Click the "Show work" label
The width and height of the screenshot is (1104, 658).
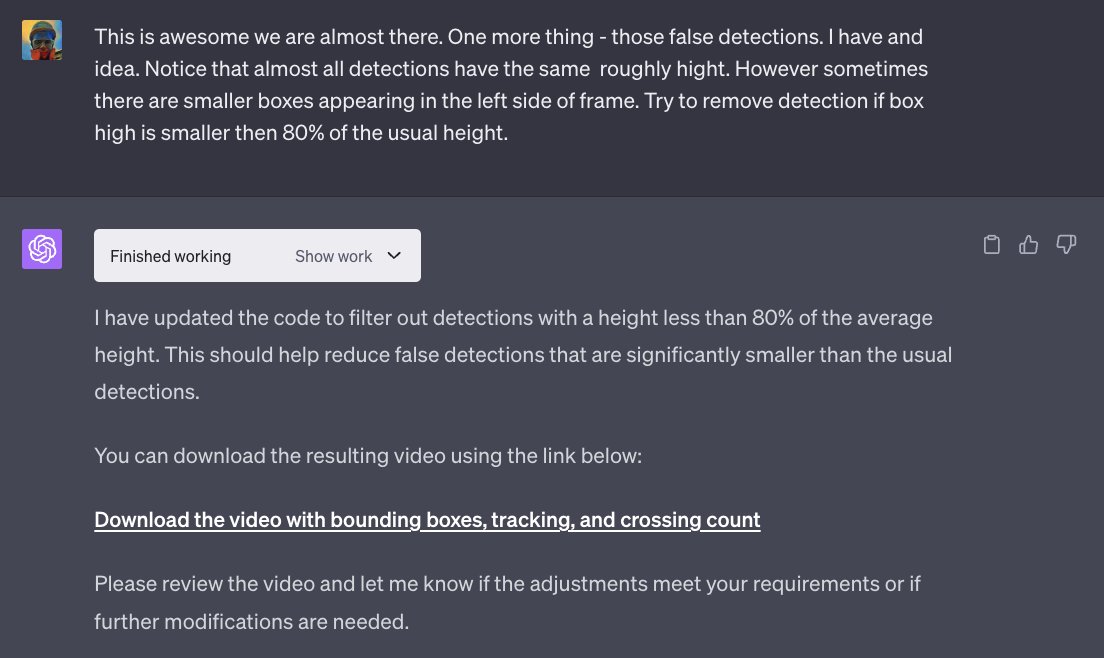(x=333, y=256)
